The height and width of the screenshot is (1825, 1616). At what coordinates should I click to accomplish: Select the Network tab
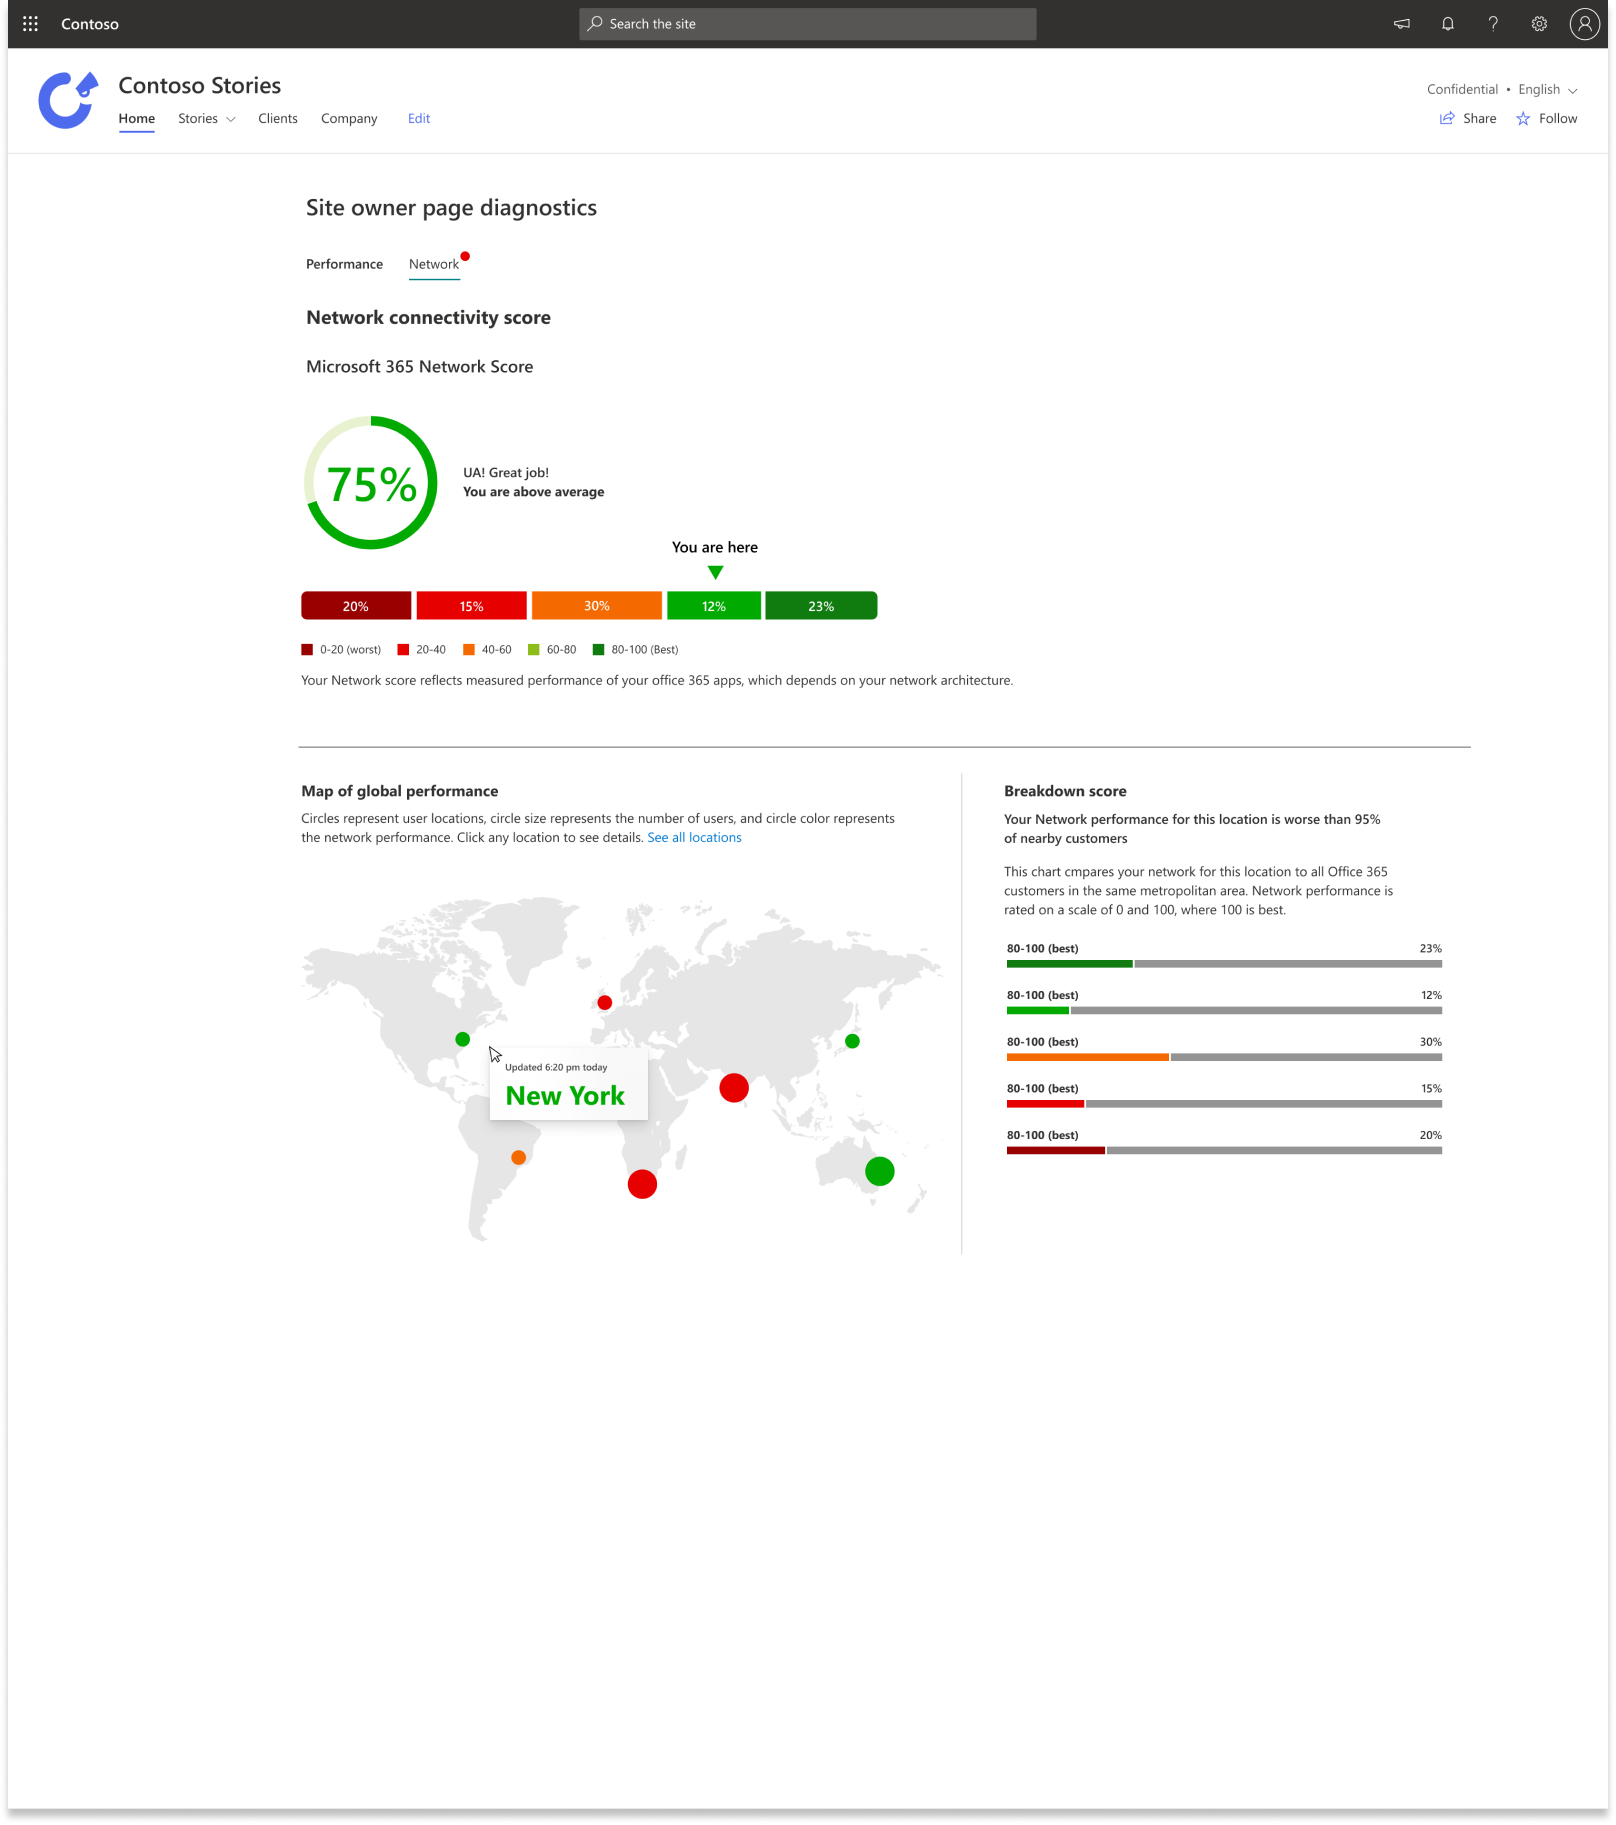click(x=434, y=264)
